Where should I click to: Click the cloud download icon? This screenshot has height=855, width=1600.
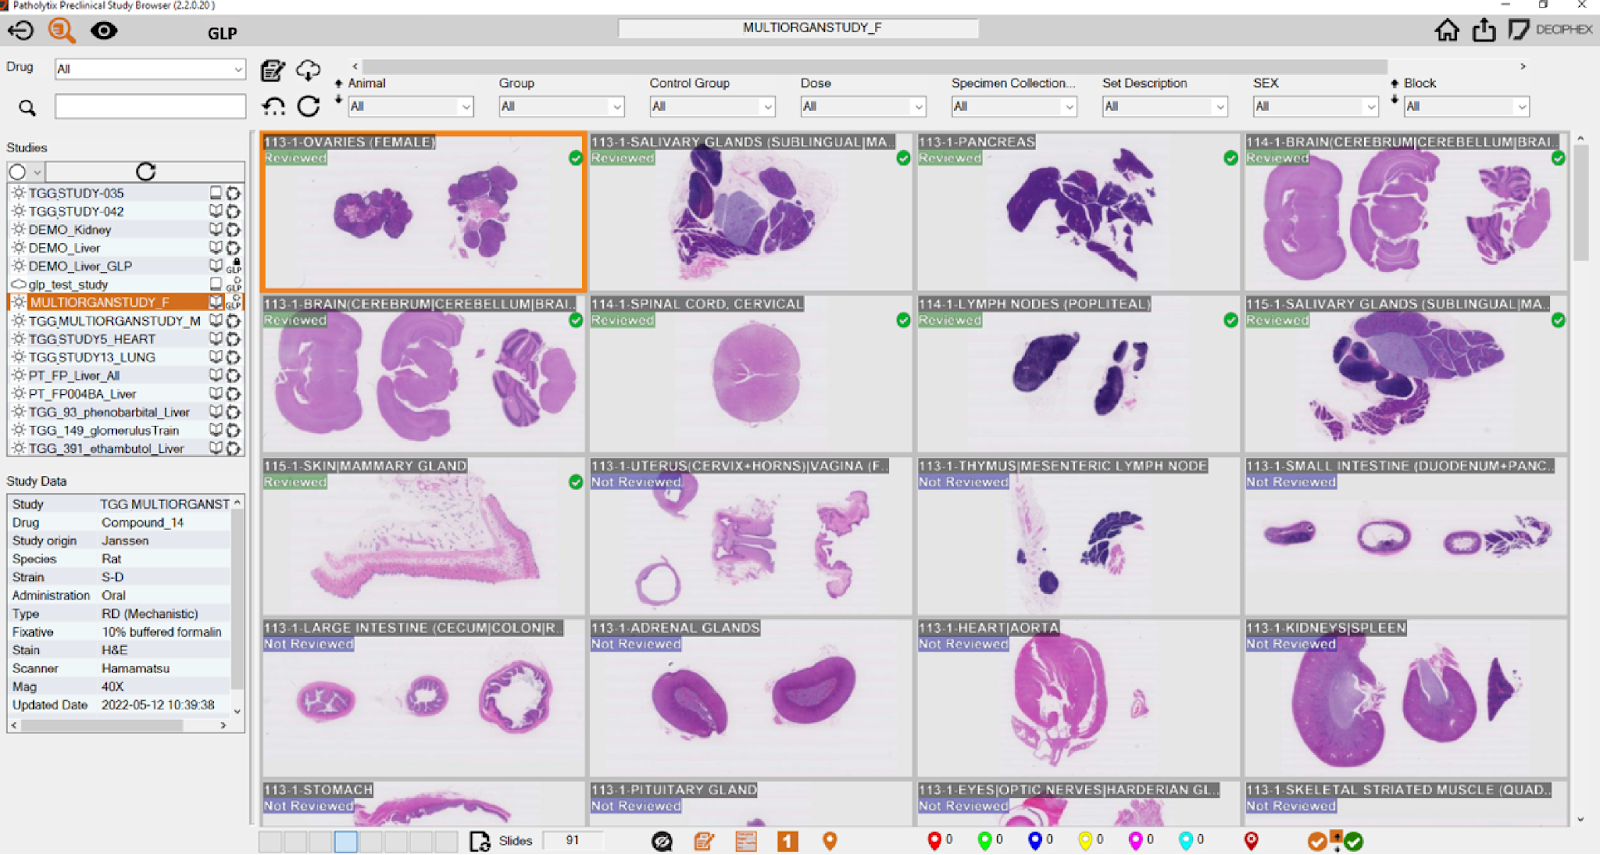coord(308,70)
